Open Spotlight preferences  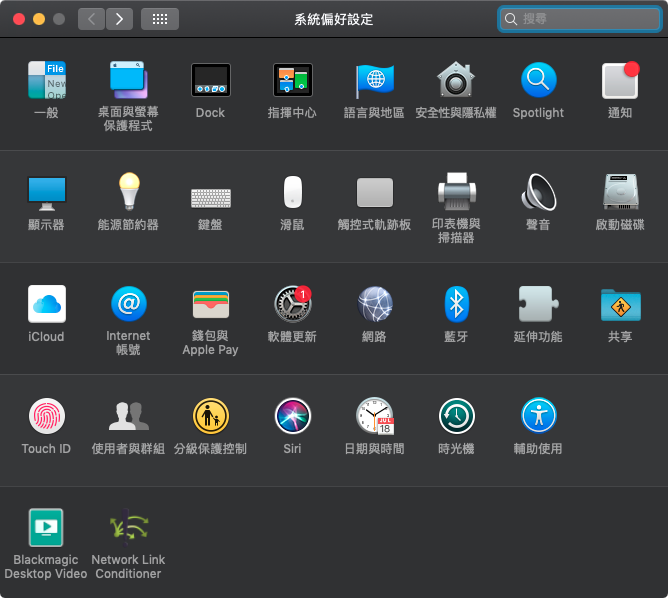538,81
